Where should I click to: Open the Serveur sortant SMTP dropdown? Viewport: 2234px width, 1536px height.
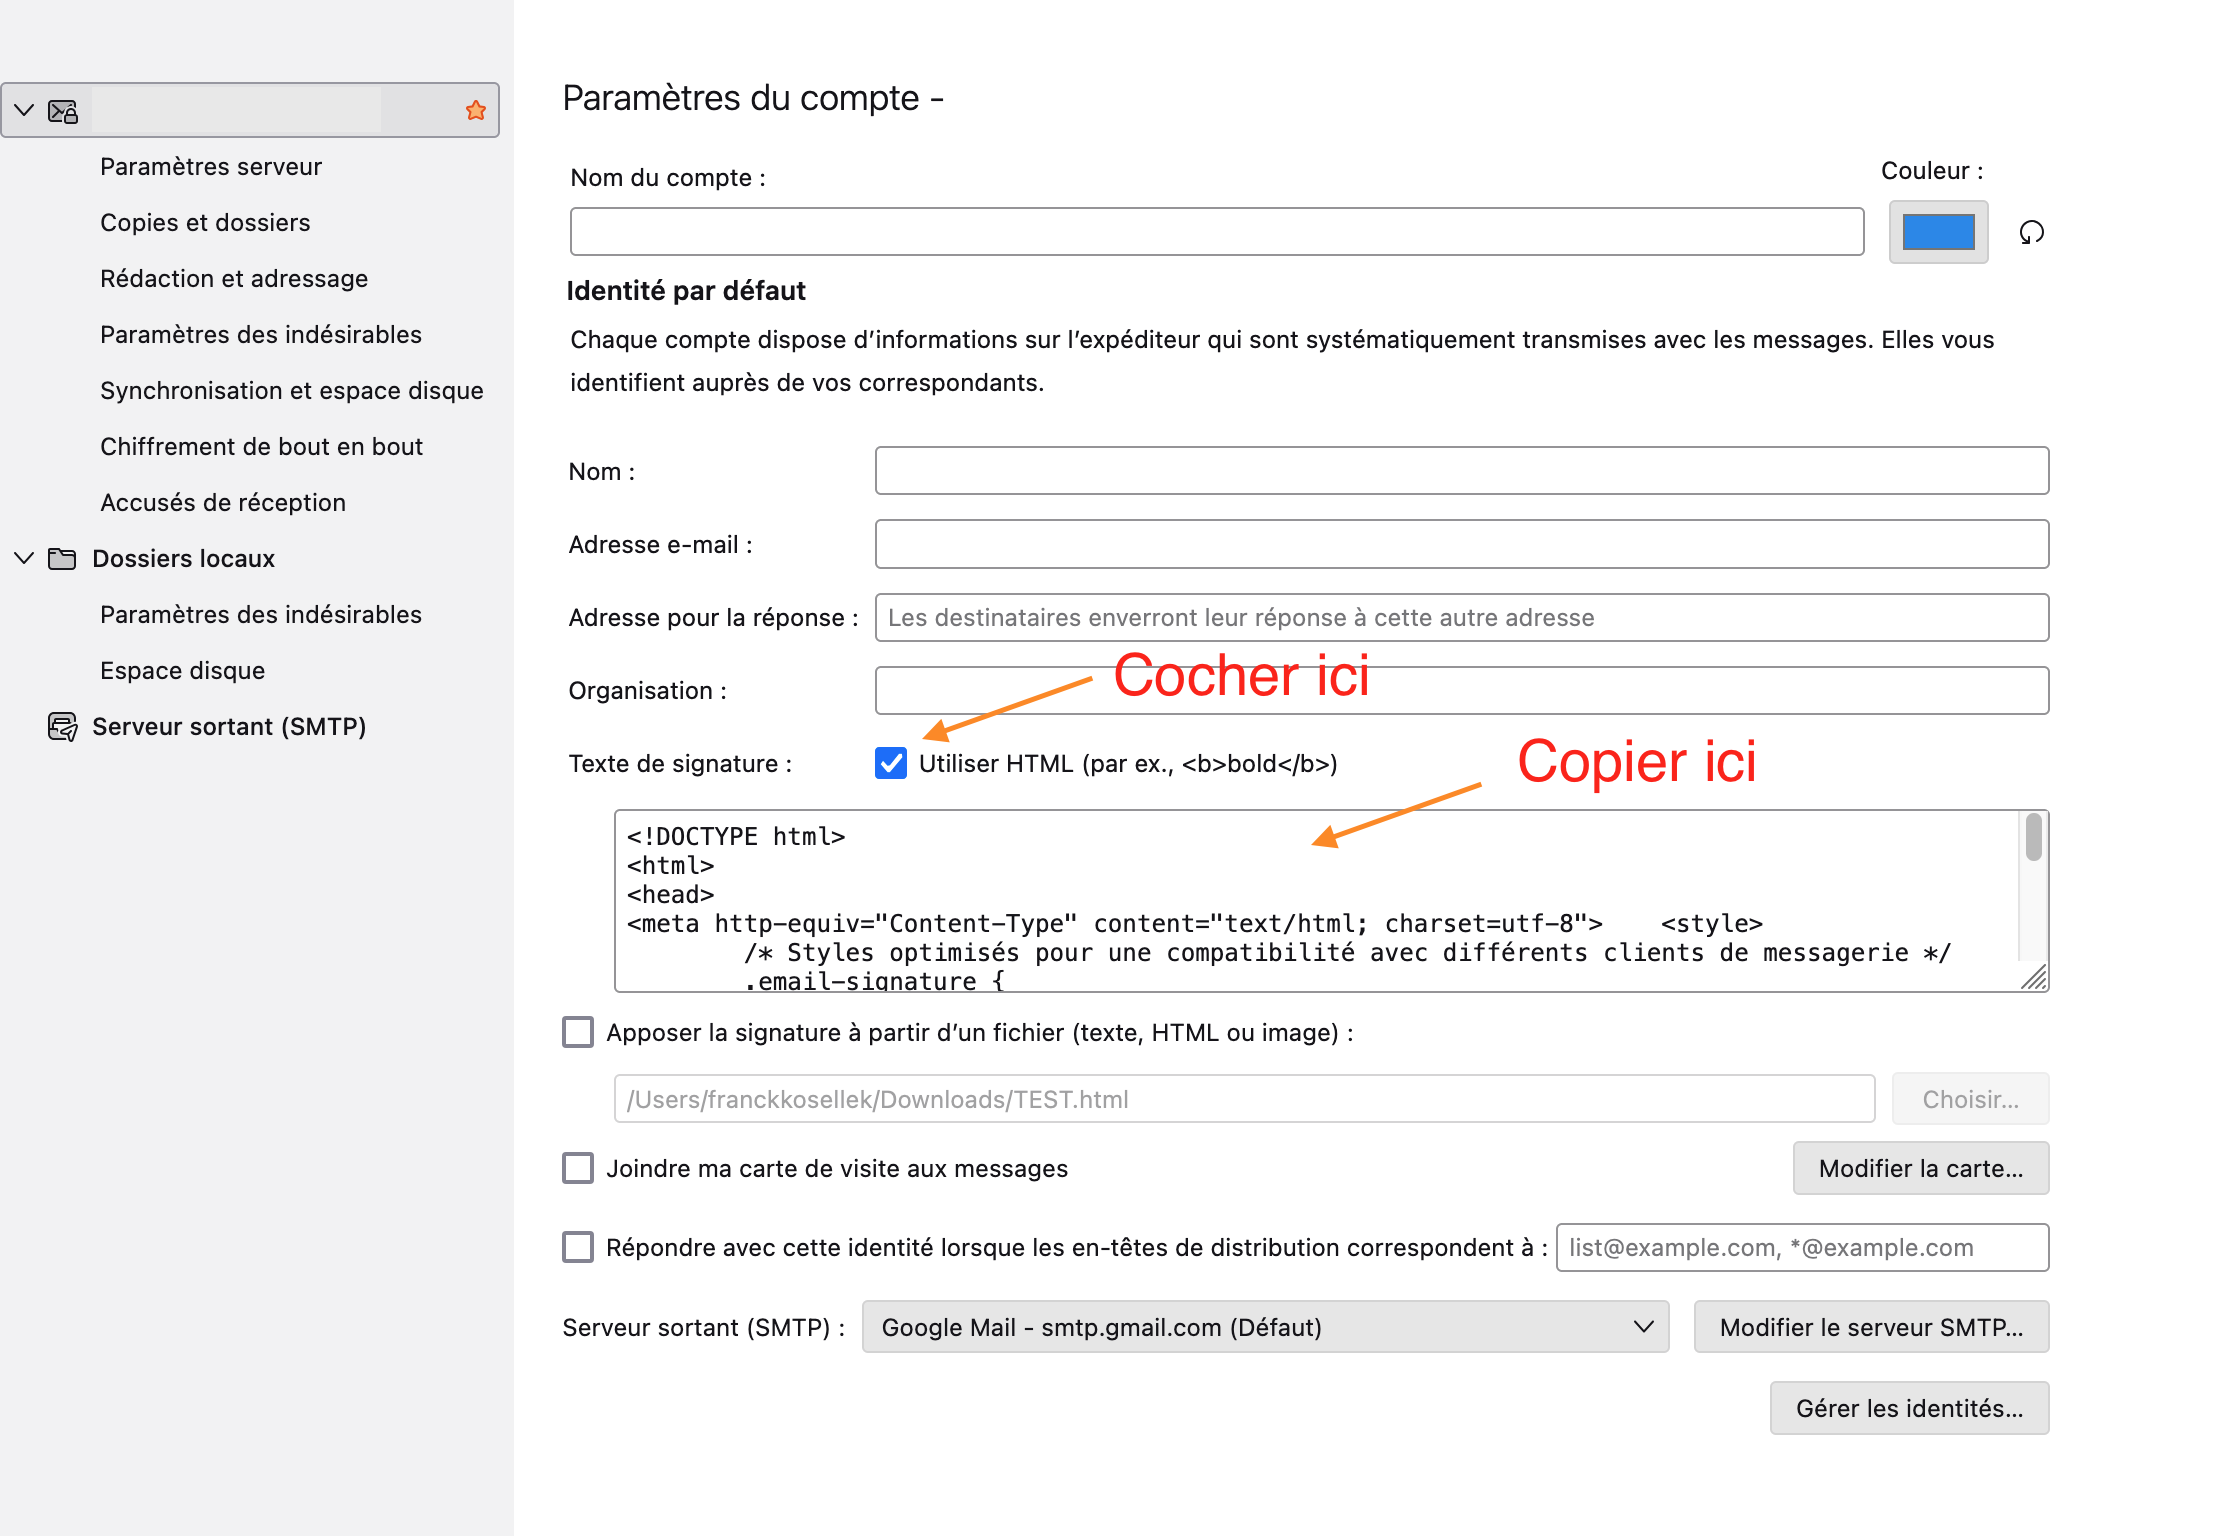tap(1265, 1327)
